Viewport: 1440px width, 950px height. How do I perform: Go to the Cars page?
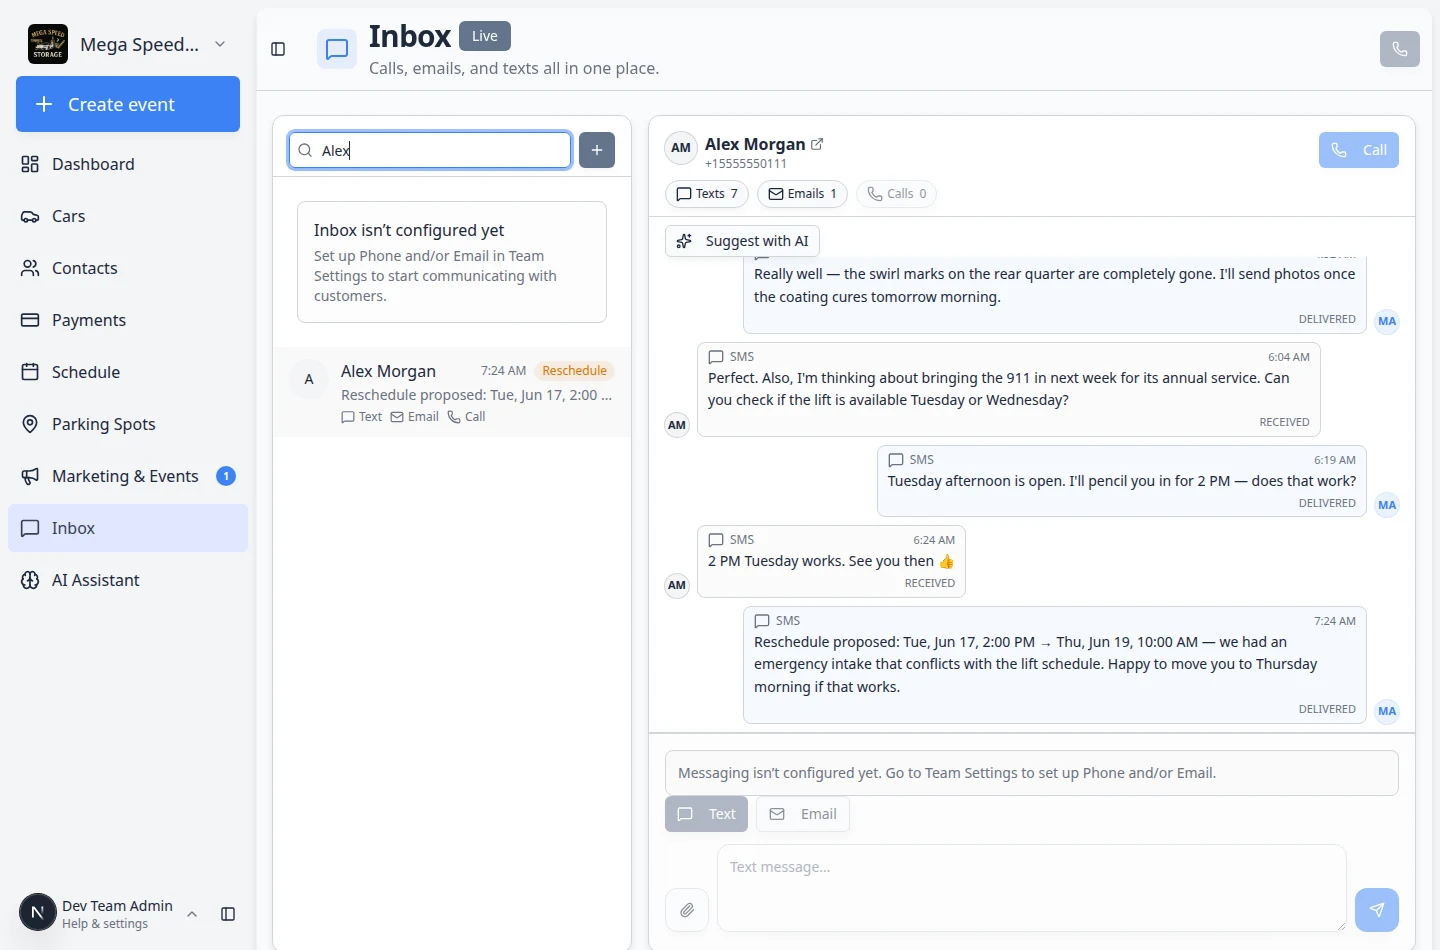(128, 216)
